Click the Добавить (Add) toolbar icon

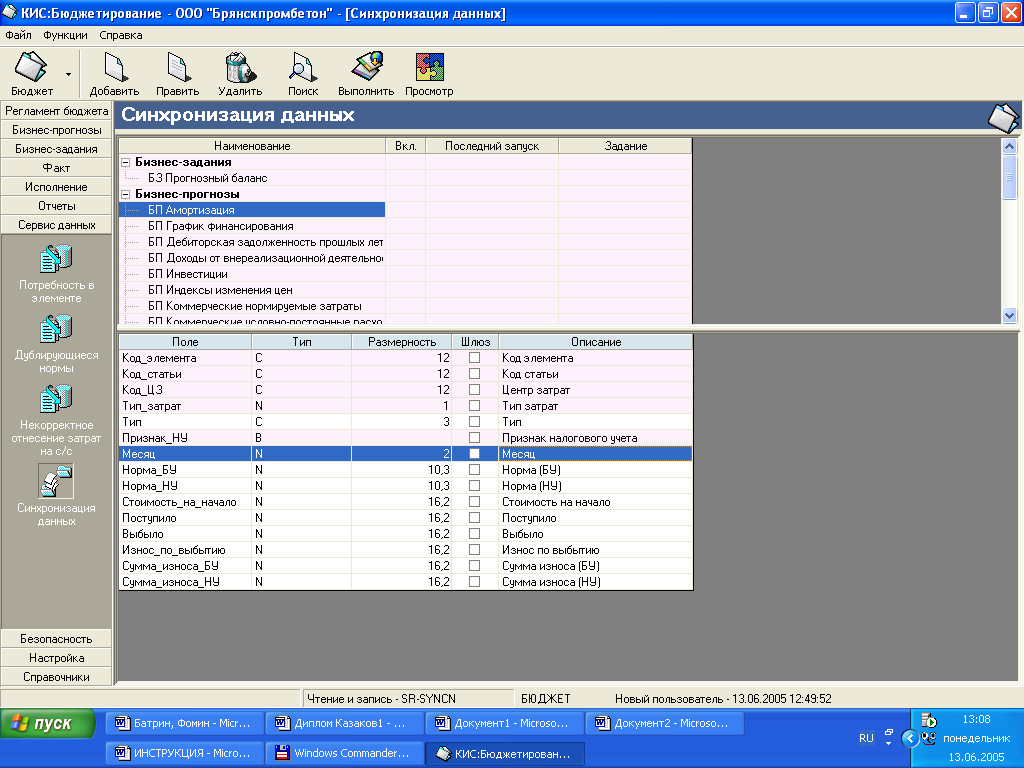click(113, 68)
